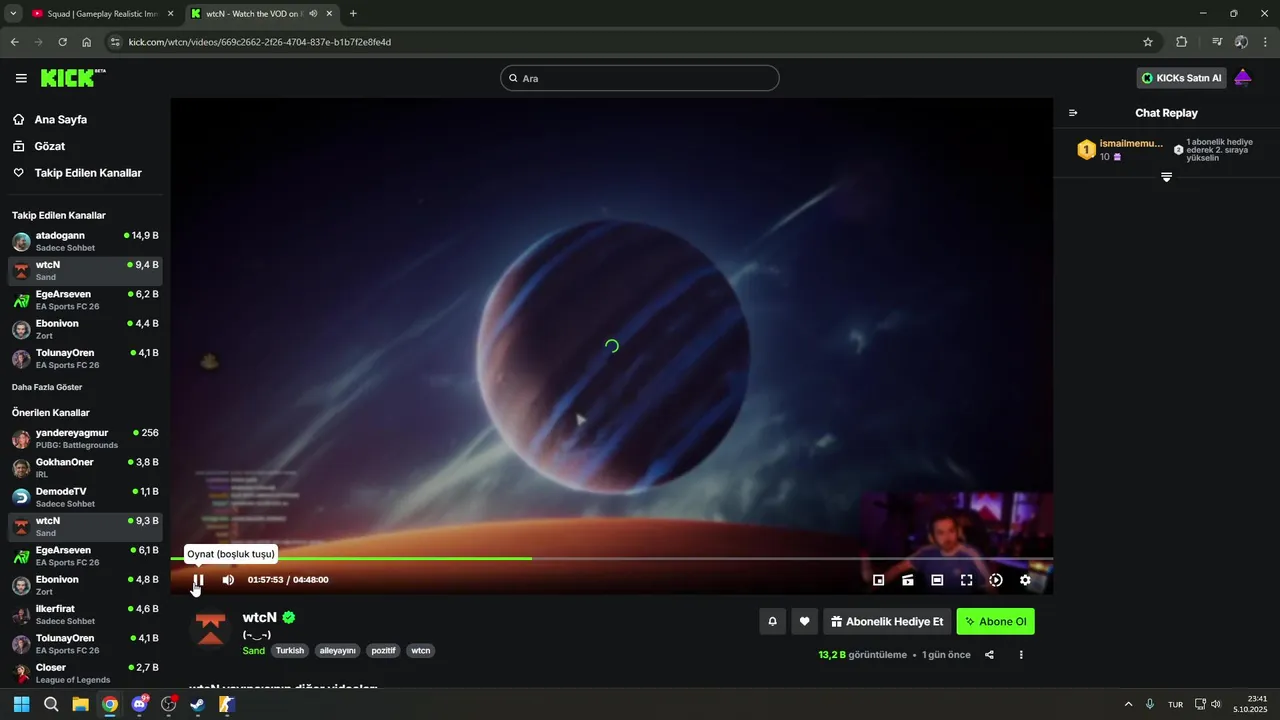Share the video

(x=989, y=655)
